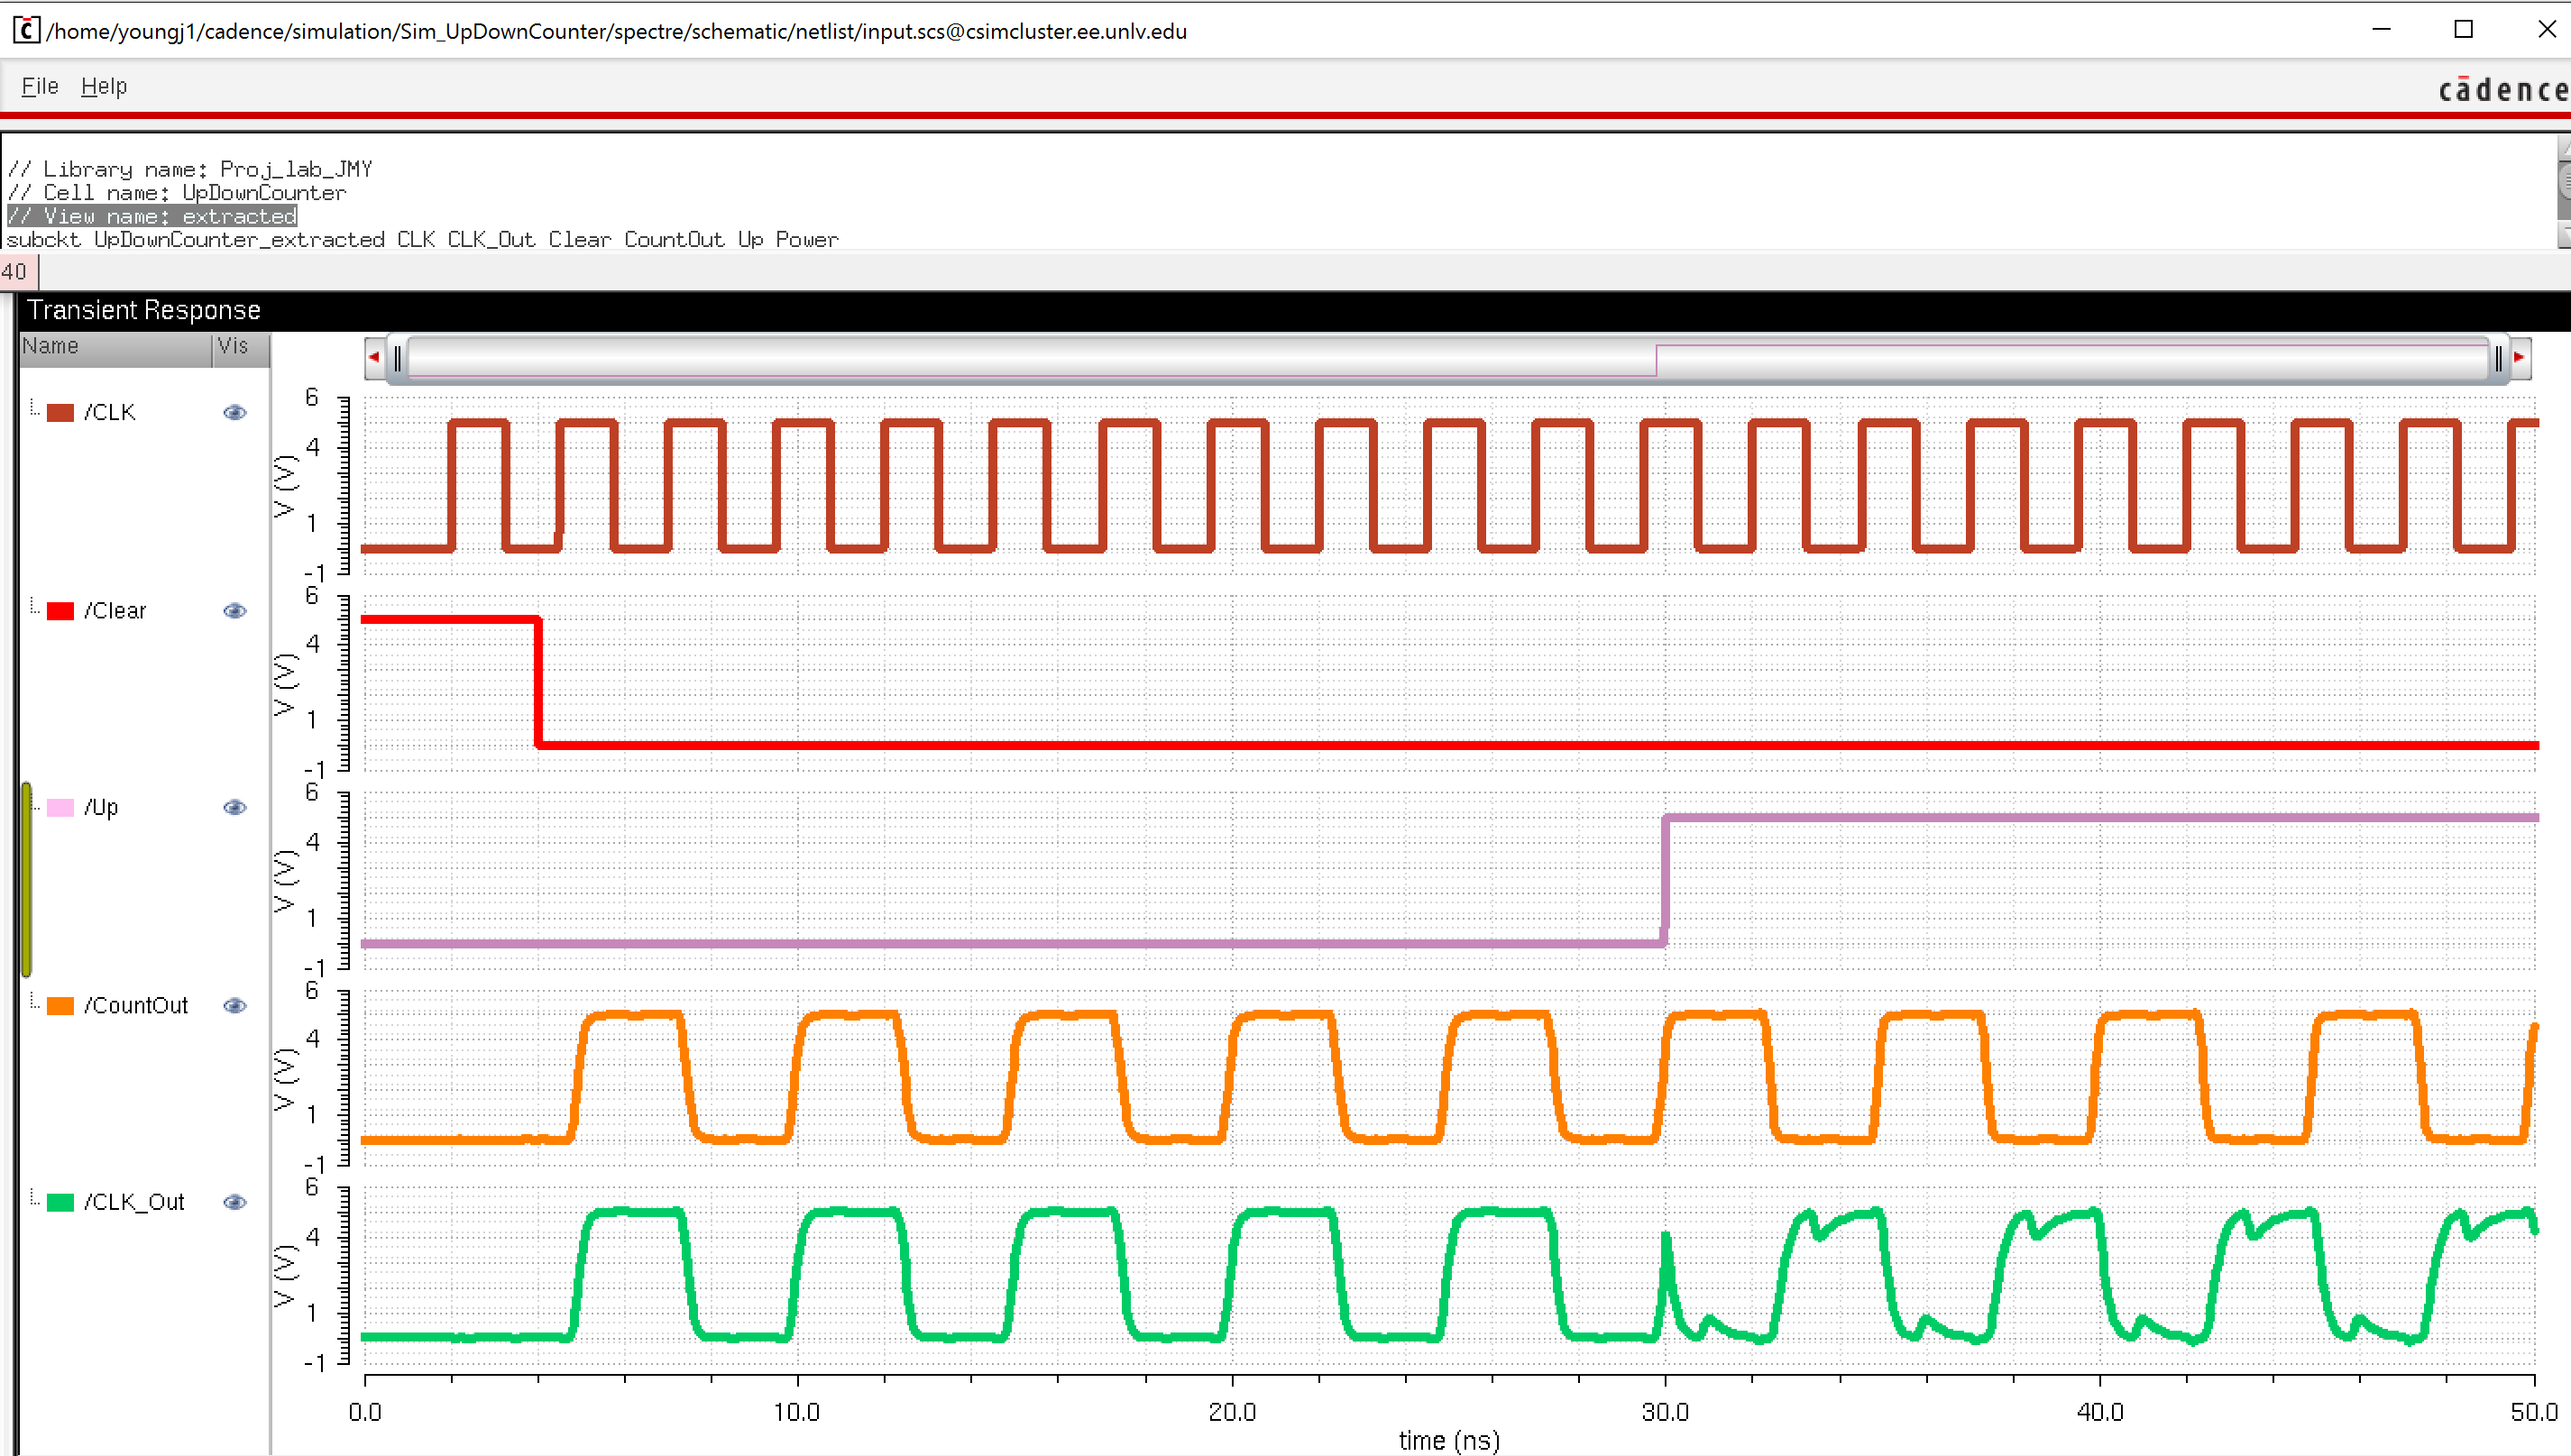This screenshot has width=2571, height=1456.
Task: Click the right handle of time slider
Action: pos(2497,358)
